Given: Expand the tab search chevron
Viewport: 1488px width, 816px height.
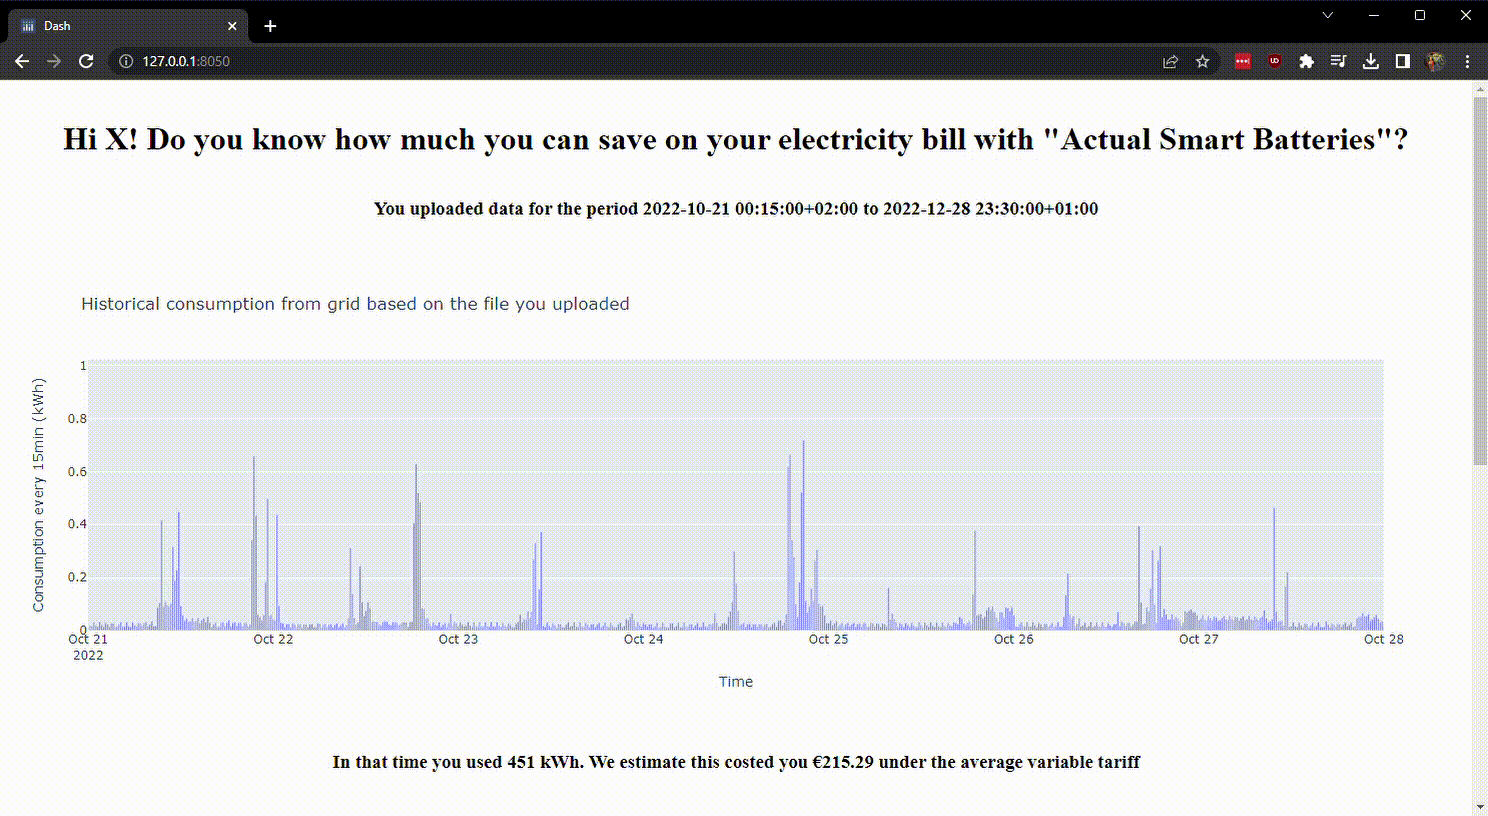Looking at the screenshot, I should click(x=1328, y=15).
